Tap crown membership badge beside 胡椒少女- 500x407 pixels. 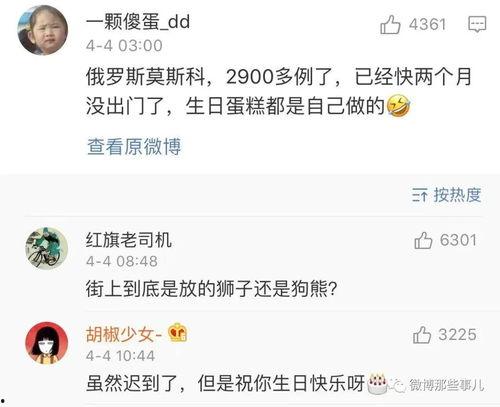click(178, 333)
